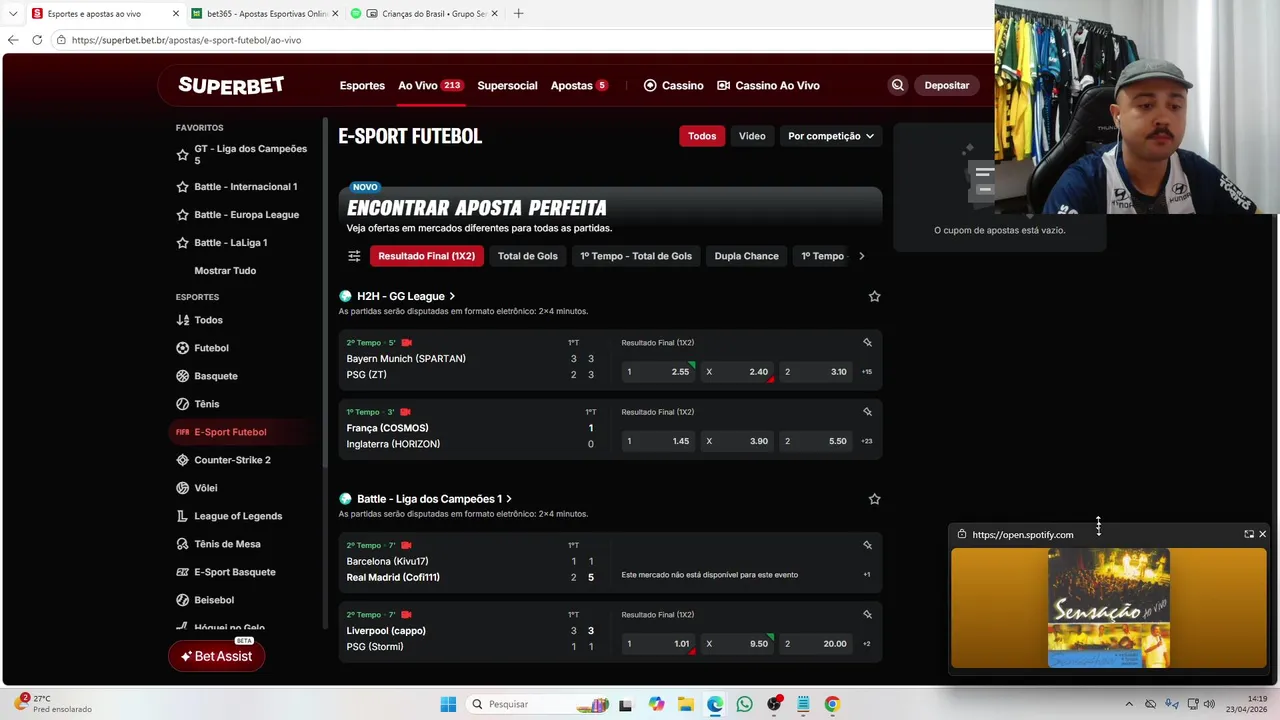Star the H2H - GG League competition

point(874,296)
